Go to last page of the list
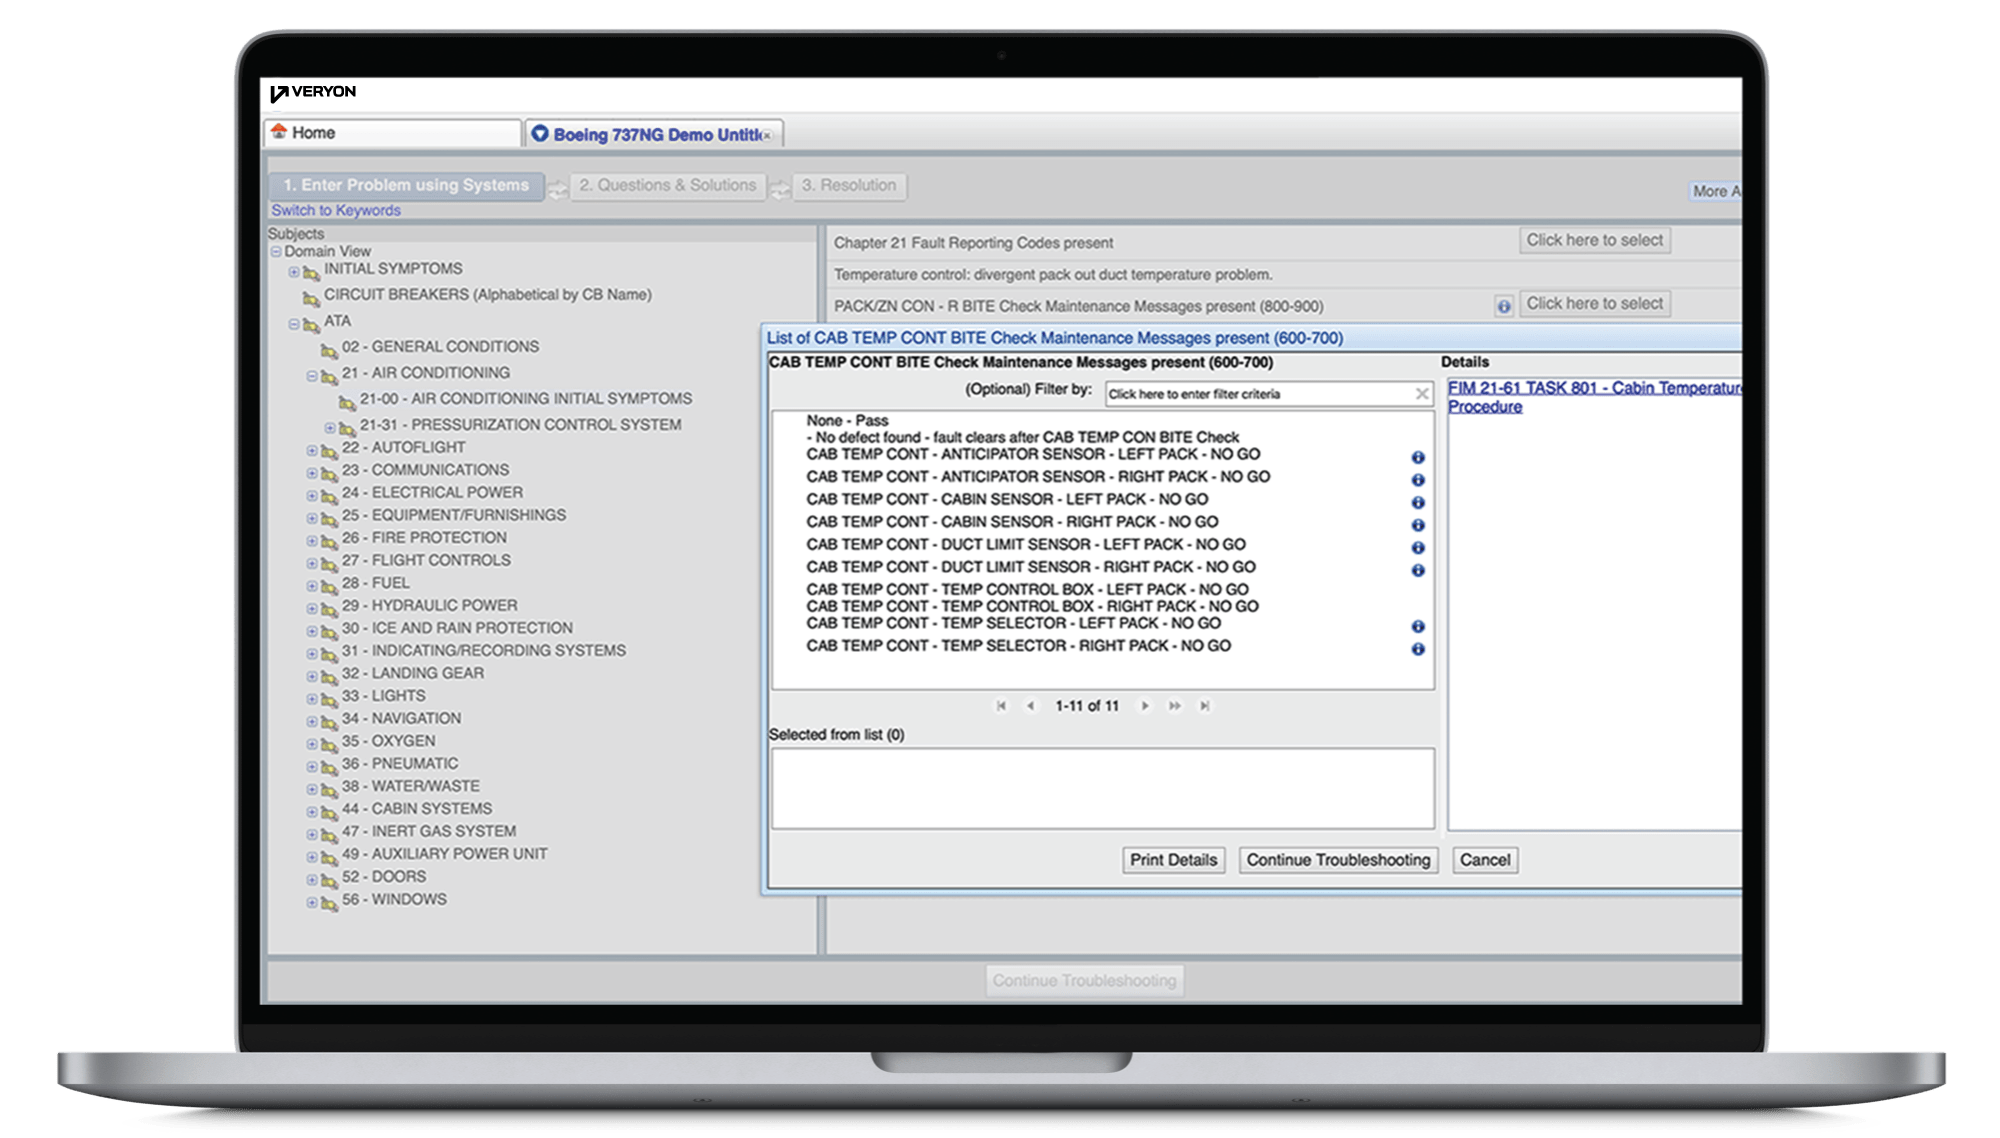The width and height of the screenshot is (2000, 1138). pos(1205,706)
